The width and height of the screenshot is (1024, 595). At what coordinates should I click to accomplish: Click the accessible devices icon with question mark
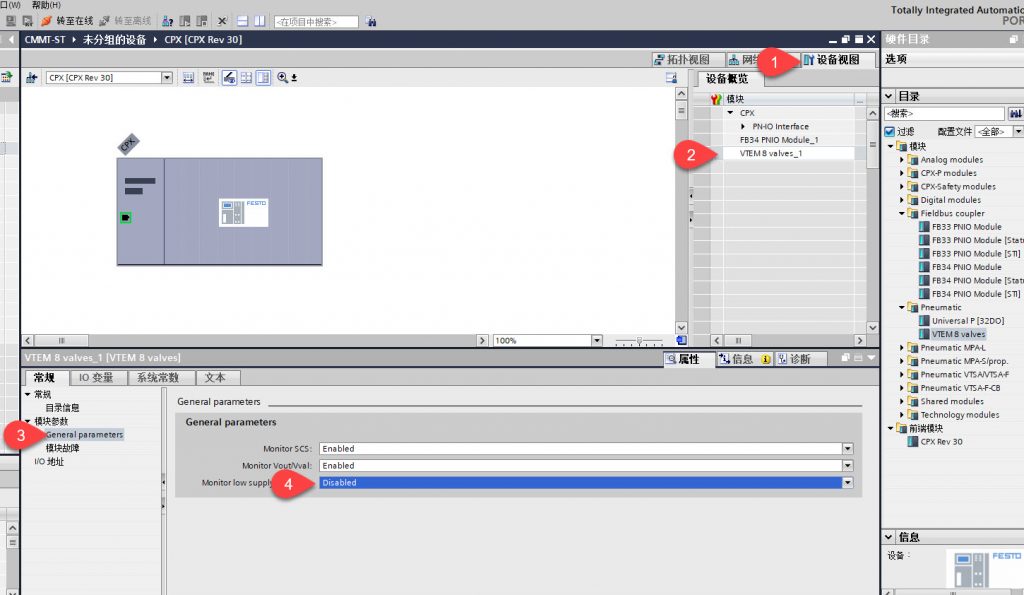click(168, 21)
